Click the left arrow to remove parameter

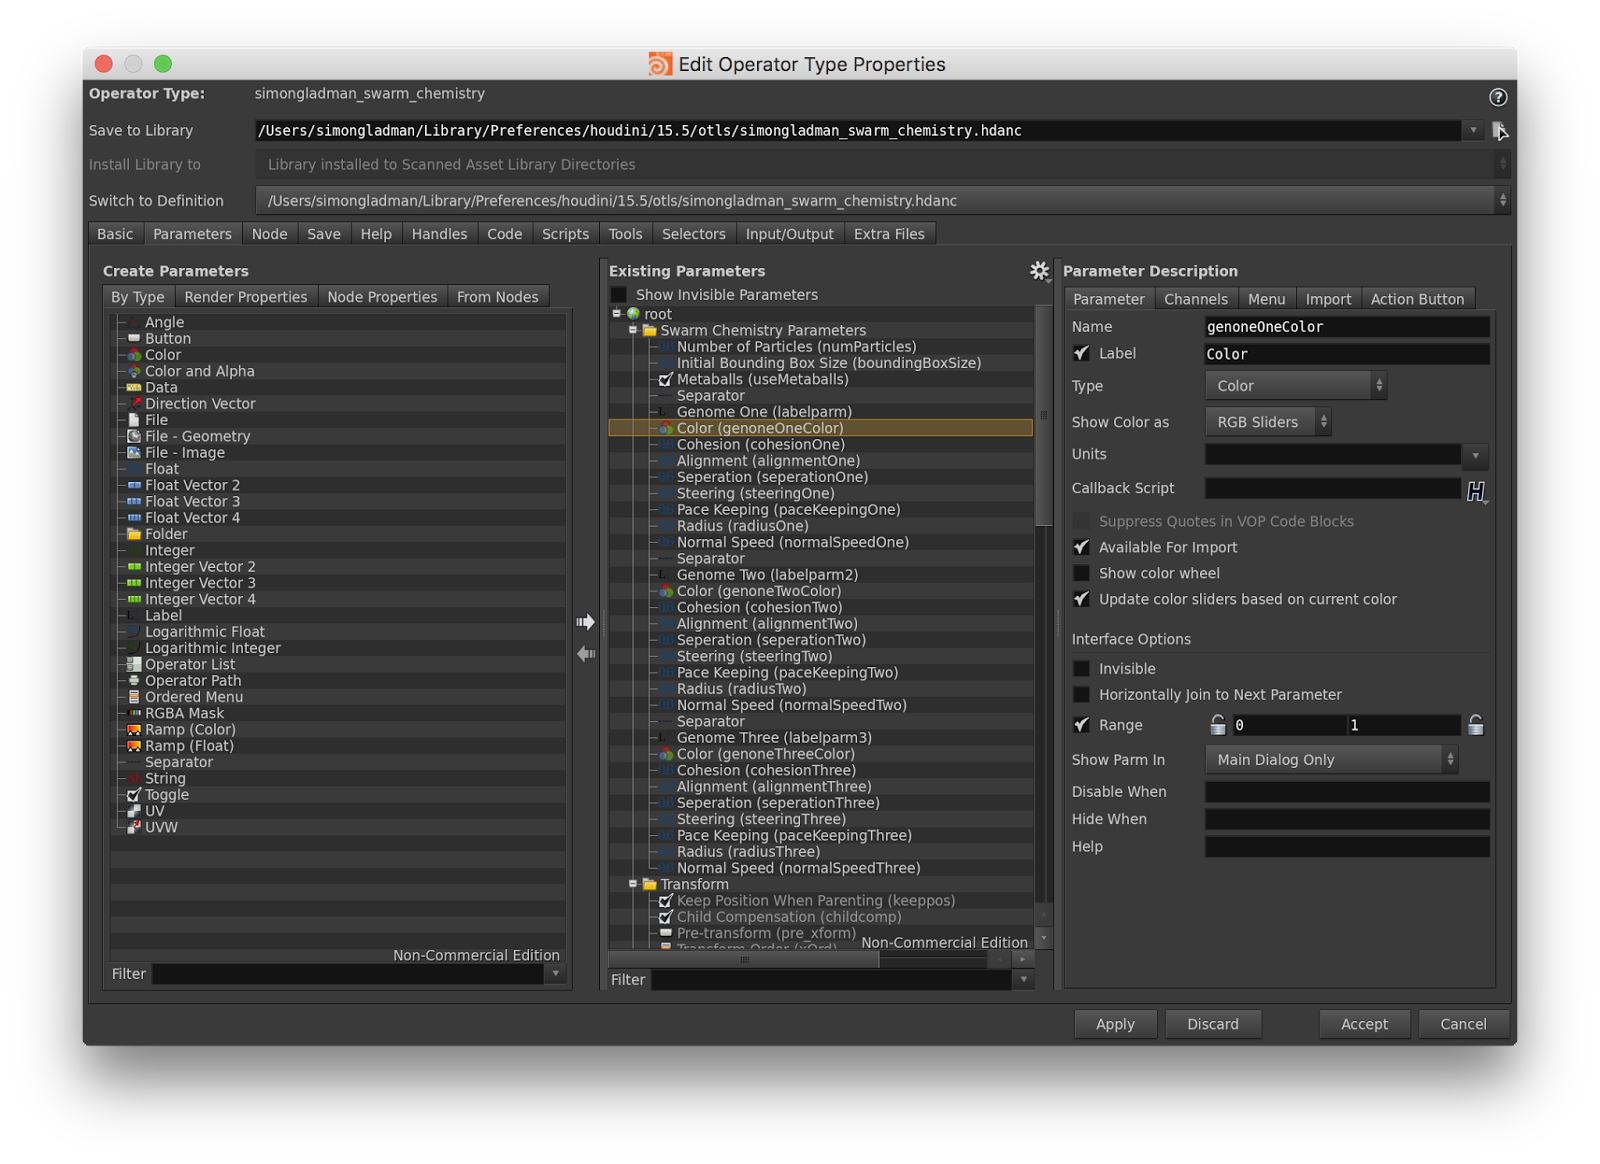pyautogui.click(x=586, y=654)
